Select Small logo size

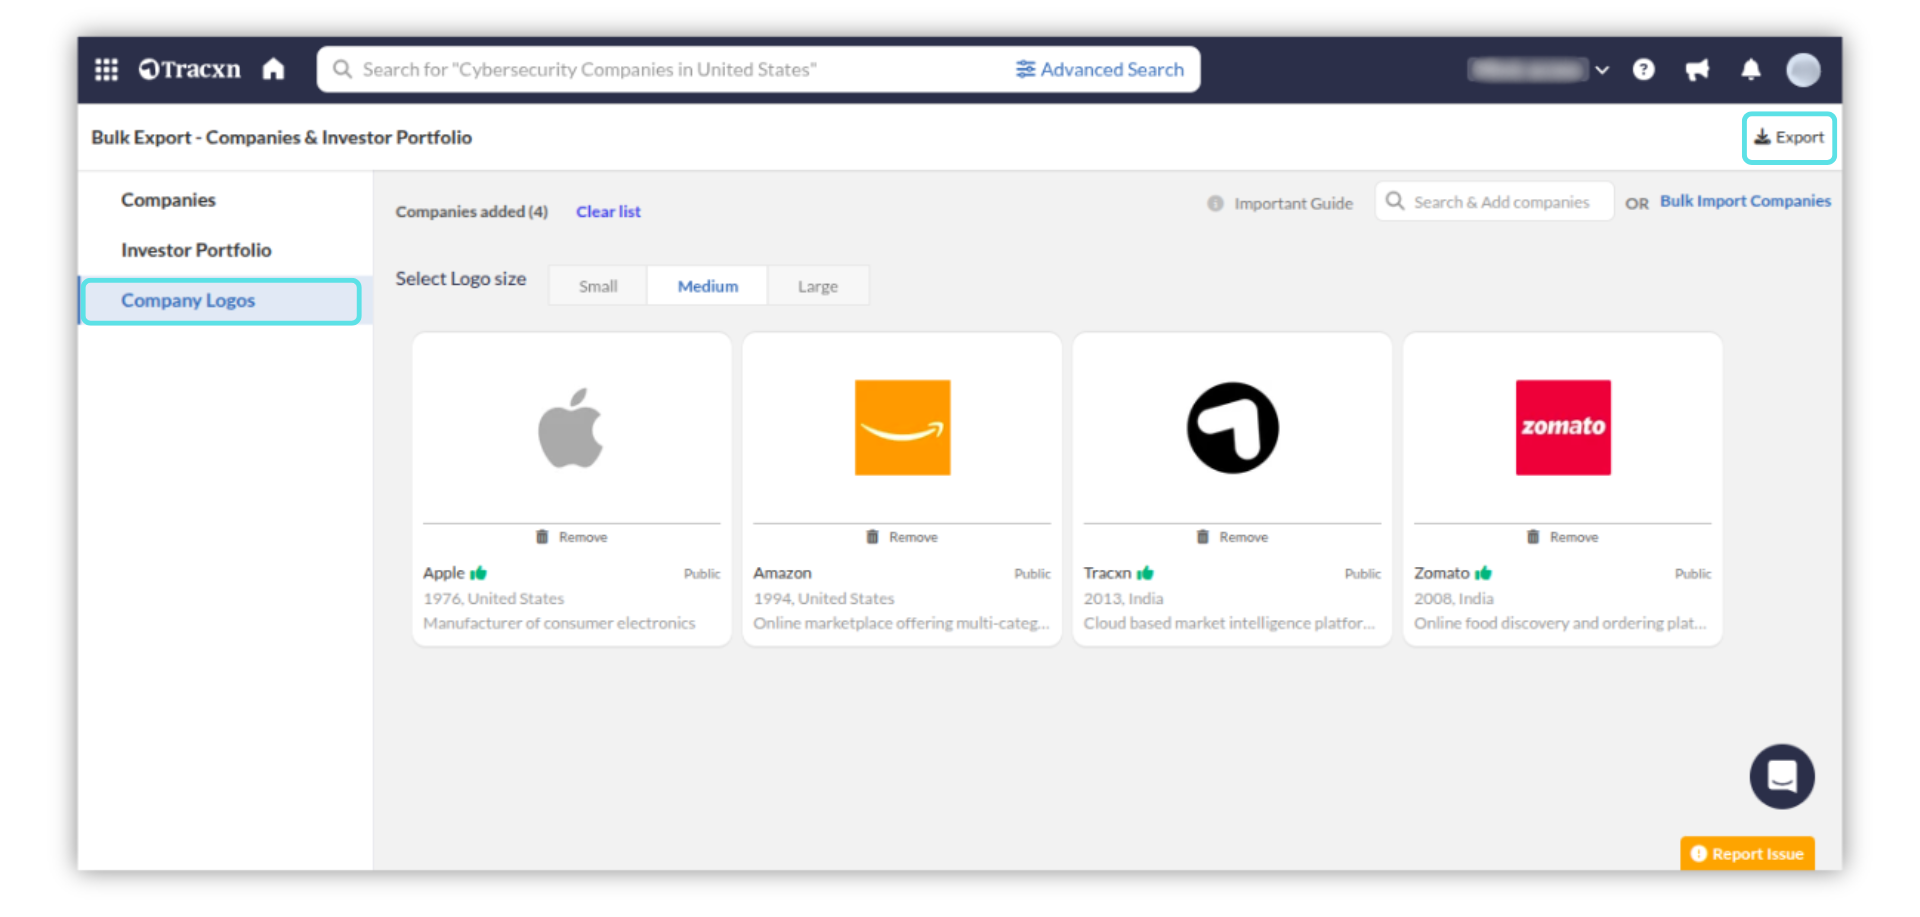pyautogui.click(x=598, y=286)
